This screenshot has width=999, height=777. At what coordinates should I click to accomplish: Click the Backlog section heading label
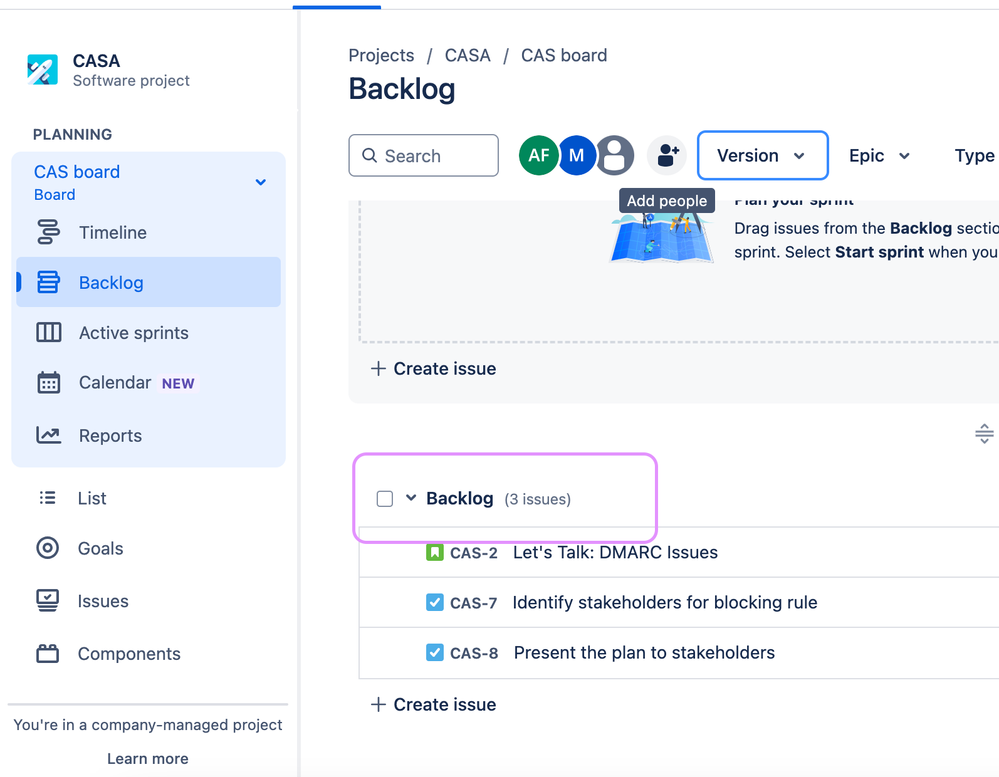coord(460,498)
